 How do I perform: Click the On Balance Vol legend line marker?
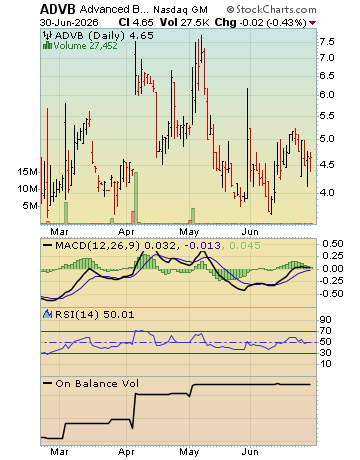click(48, 383)
